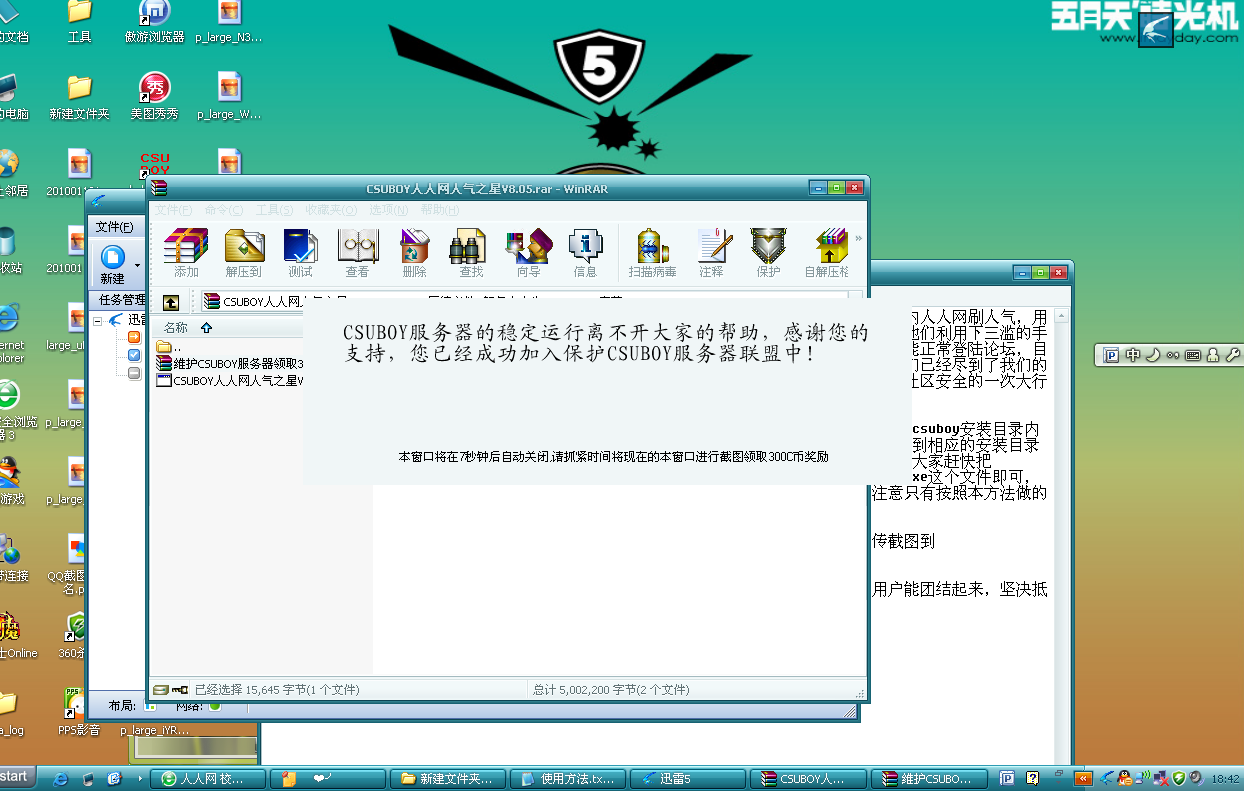Open the dropdown arrow beside 新建 in Xunlei
The image size is (1244, 791).
pyautogui.click(x=139, y=266)
